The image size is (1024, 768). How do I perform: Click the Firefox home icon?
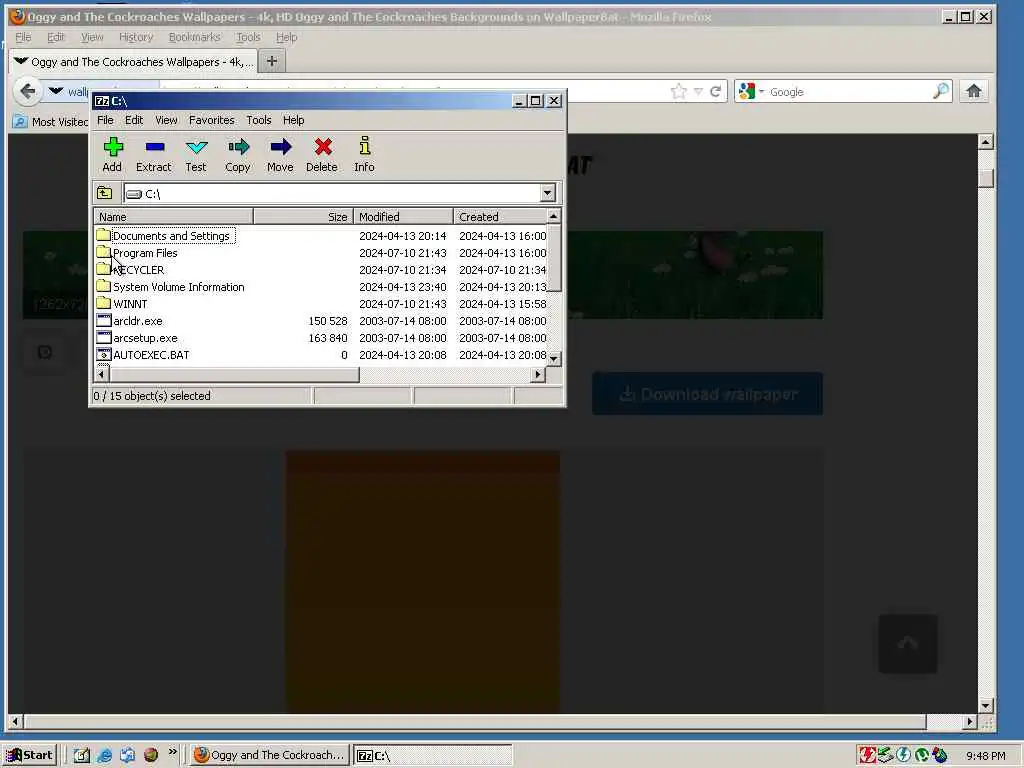[x=974, y=91]
